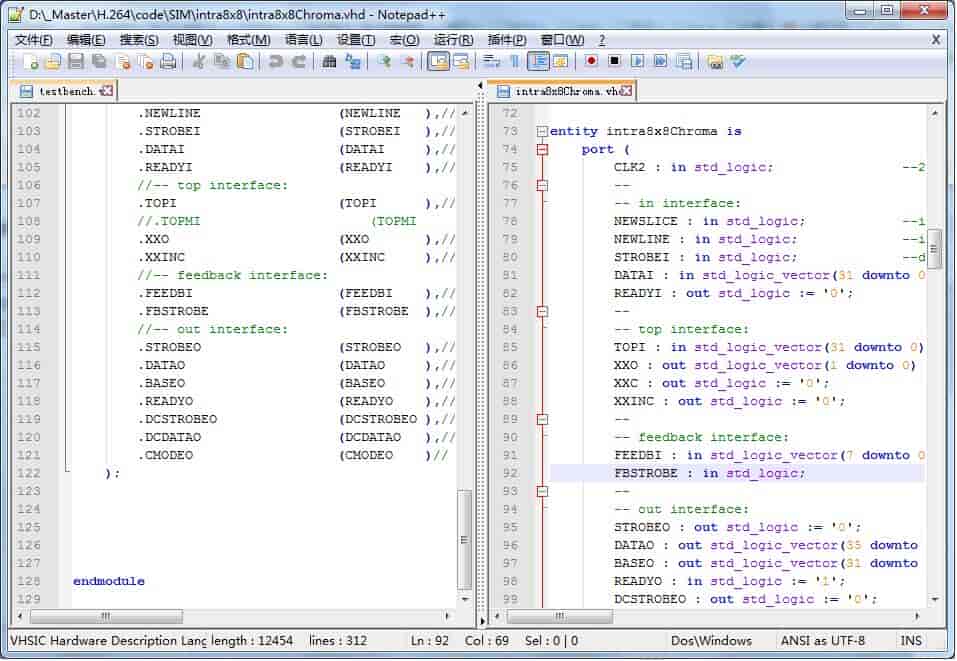The width and height of the screenshot is (957, 661).
Task: Click the Cut (scissors) toolbar icon
Action: click(x=198, y=62)
